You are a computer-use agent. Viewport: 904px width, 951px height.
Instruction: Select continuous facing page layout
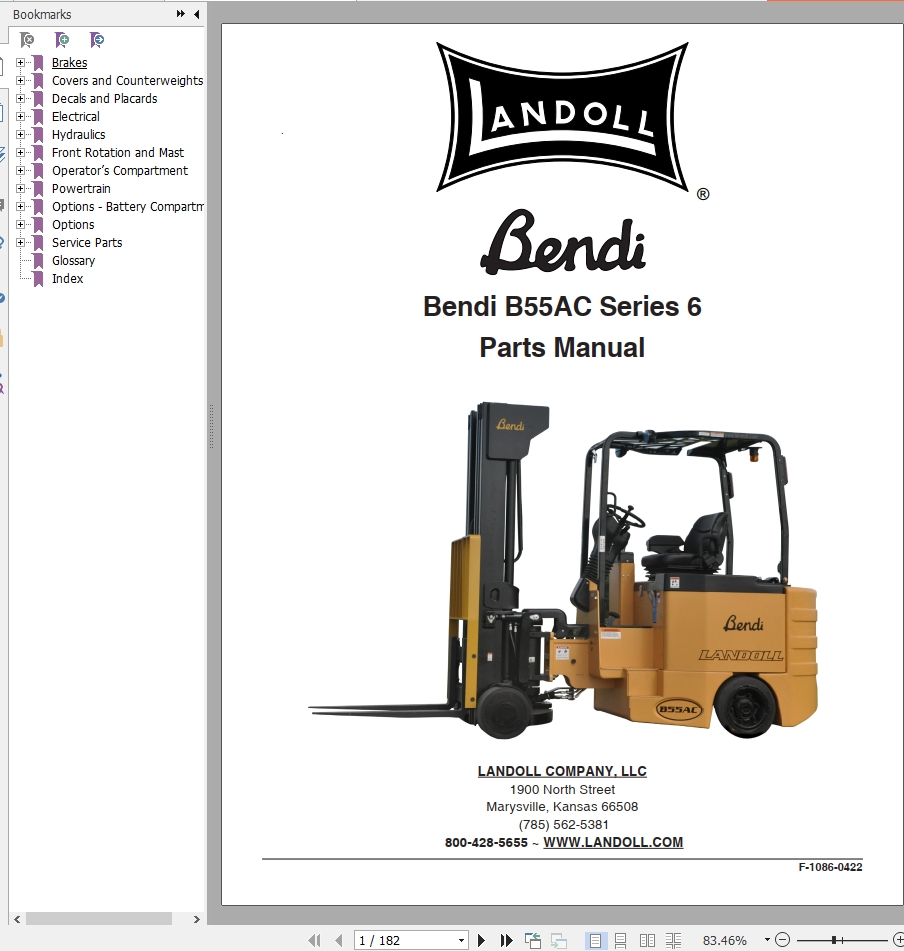(673, 941)
